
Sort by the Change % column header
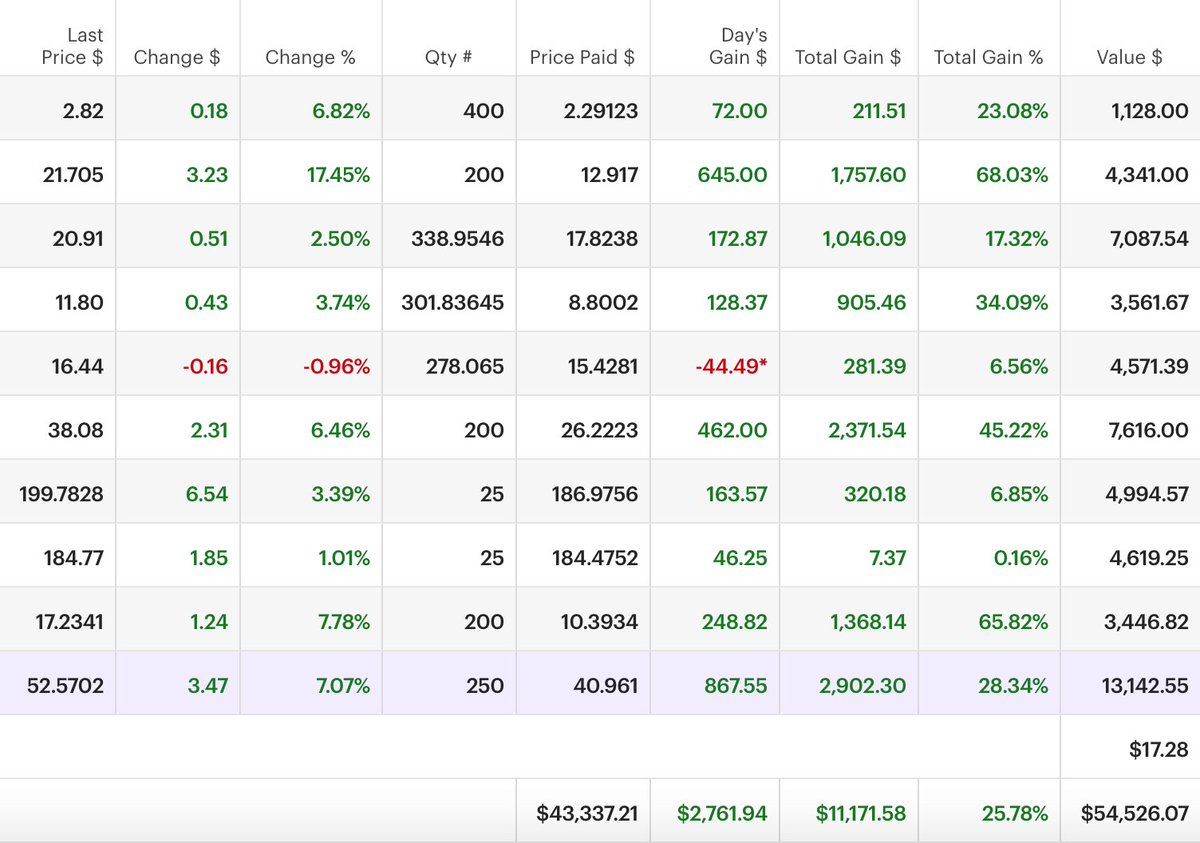(x=310, y=57)
